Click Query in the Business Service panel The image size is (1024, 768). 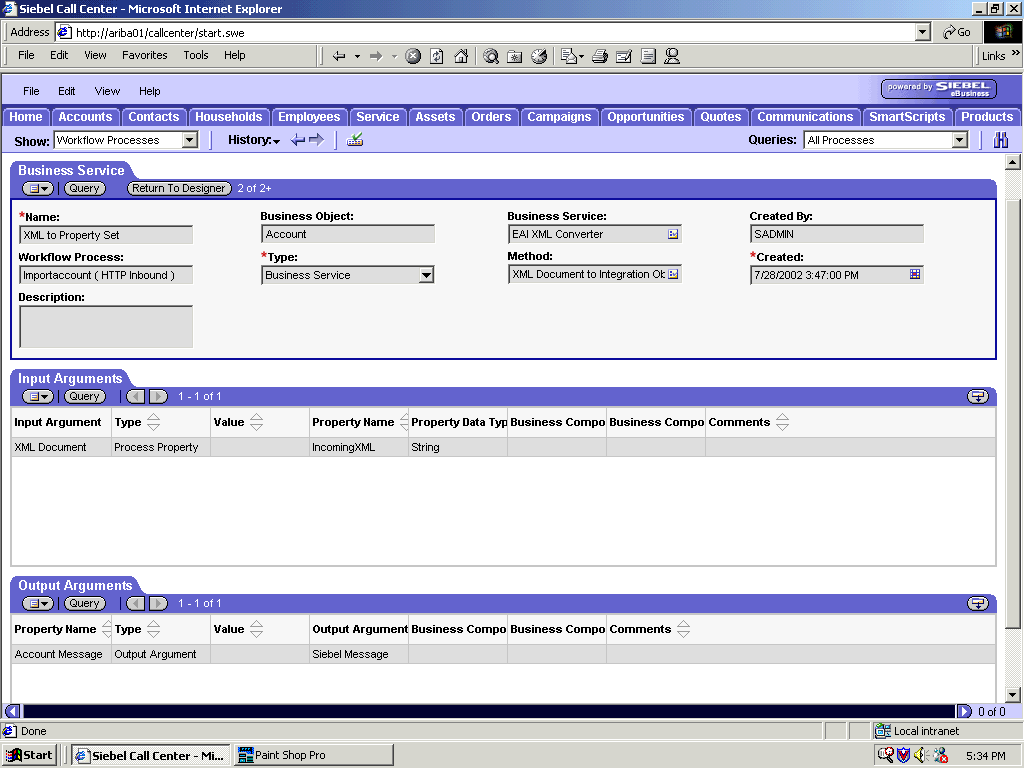pyautogui.click(x=84, y=187)
